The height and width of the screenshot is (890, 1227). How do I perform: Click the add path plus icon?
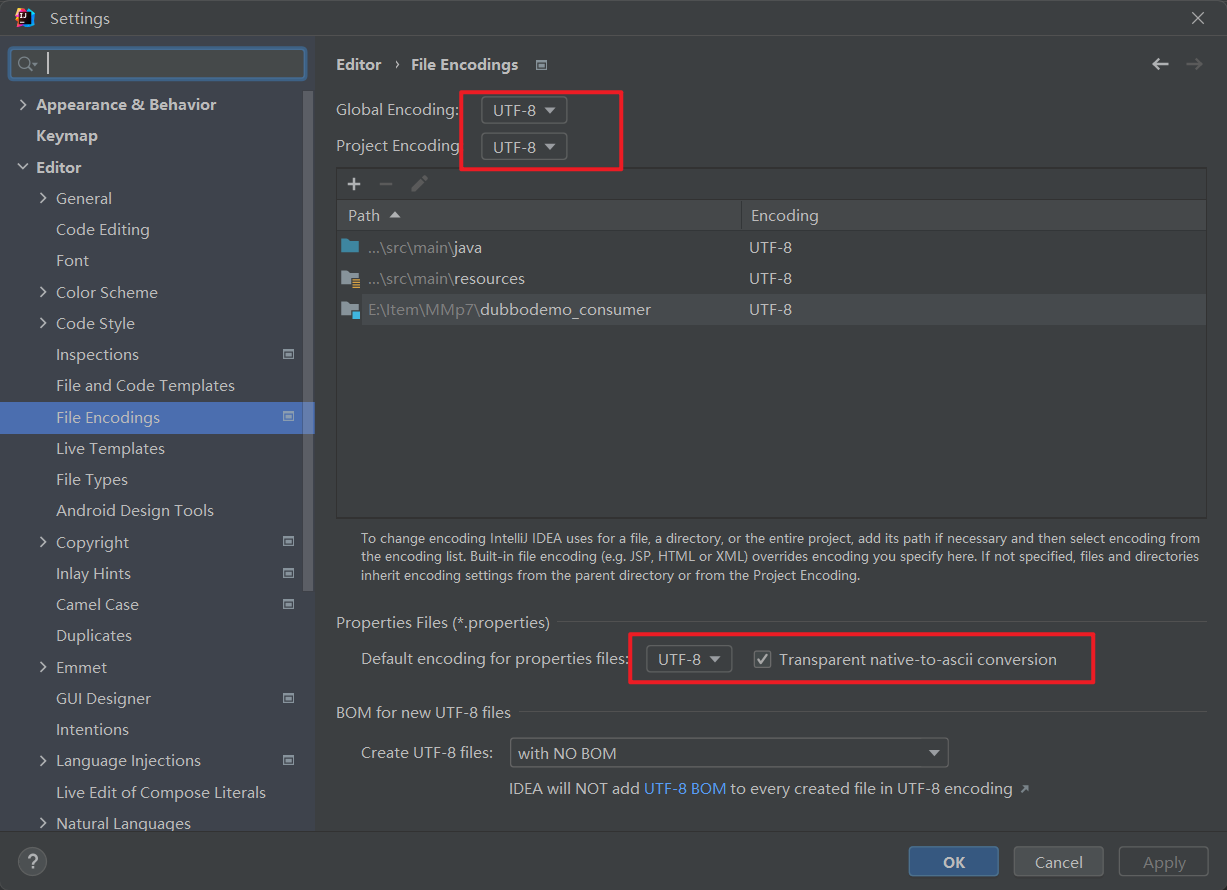tap(353, 184)
